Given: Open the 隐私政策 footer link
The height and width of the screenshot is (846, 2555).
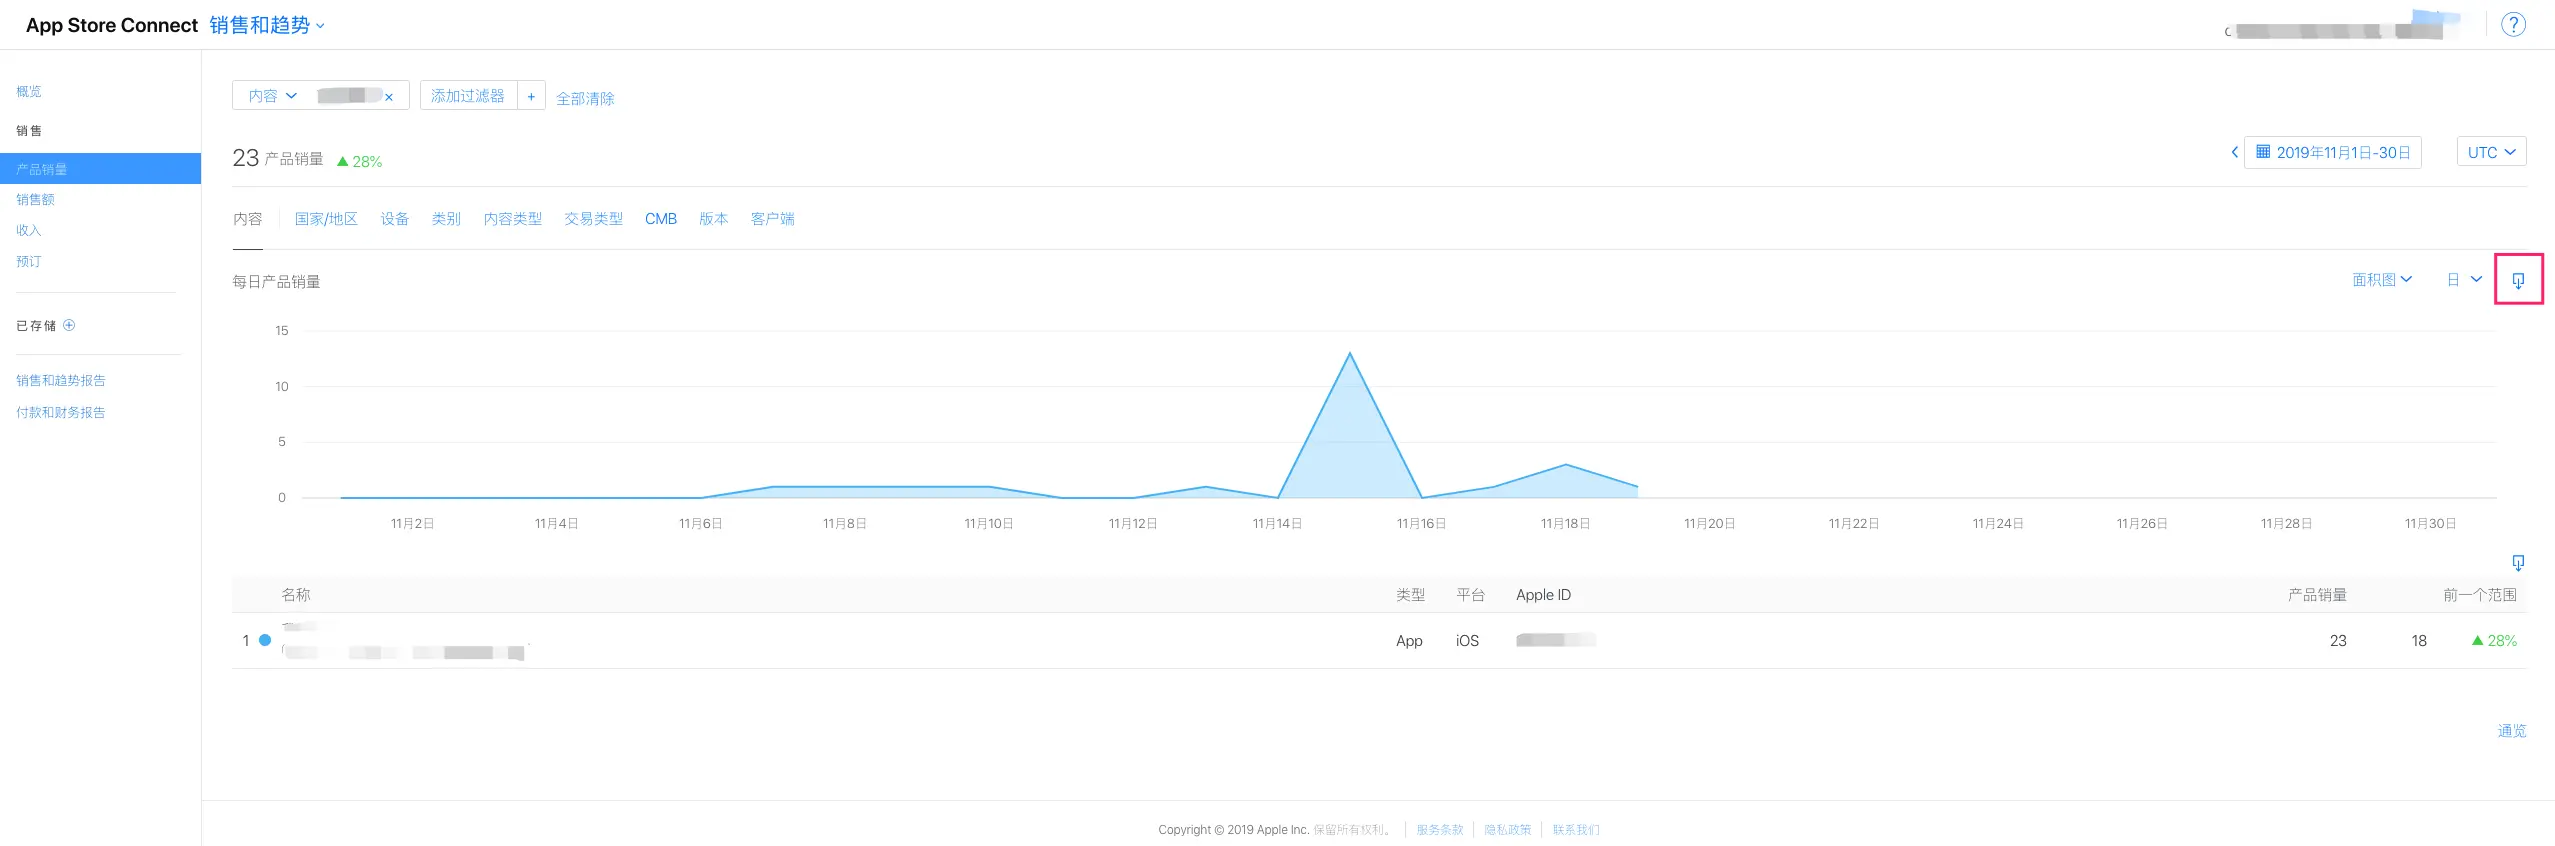Looking at the screenshot, I should pyautogui.click(x=1508, y=830).
